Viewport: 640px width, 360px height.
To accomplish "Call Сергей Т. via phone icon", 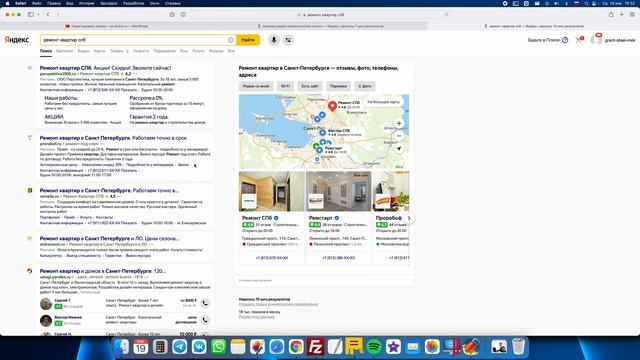I will click(205, 303).
